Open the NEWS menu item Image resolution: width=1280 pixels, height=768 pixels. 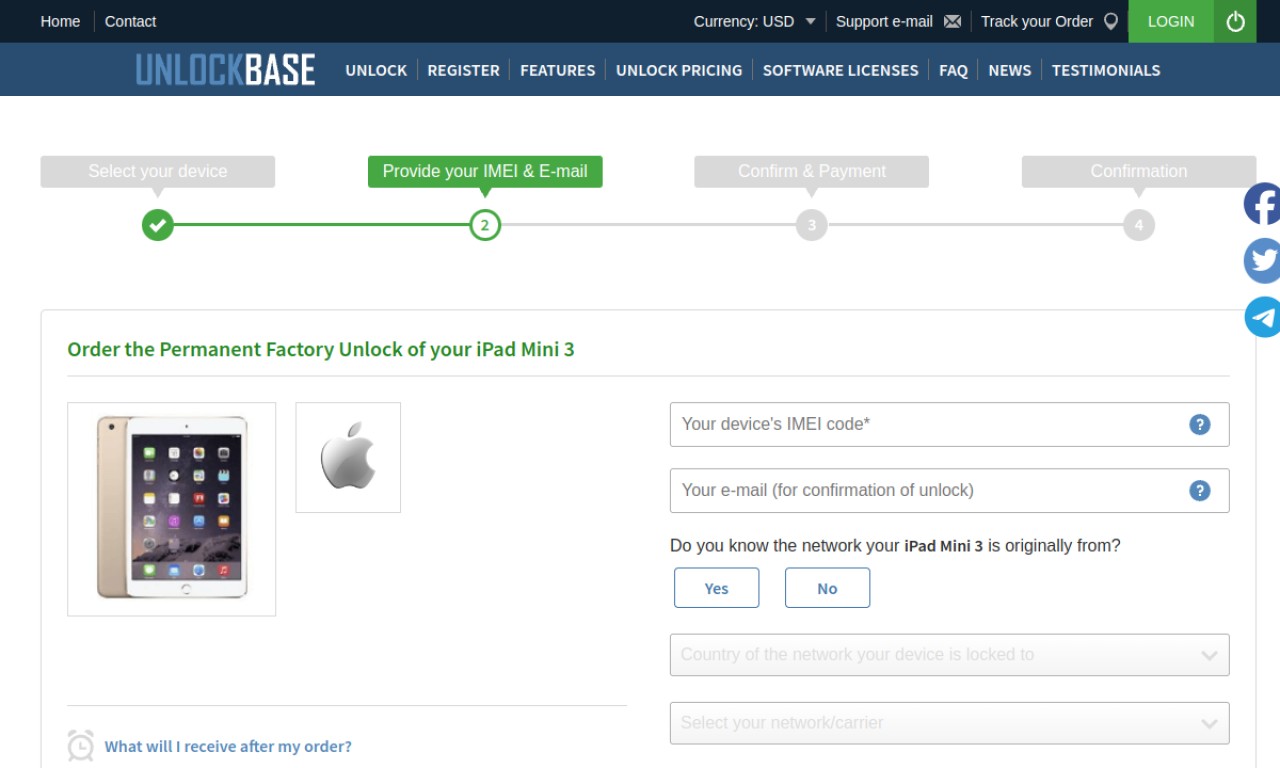click(1009, 70)
